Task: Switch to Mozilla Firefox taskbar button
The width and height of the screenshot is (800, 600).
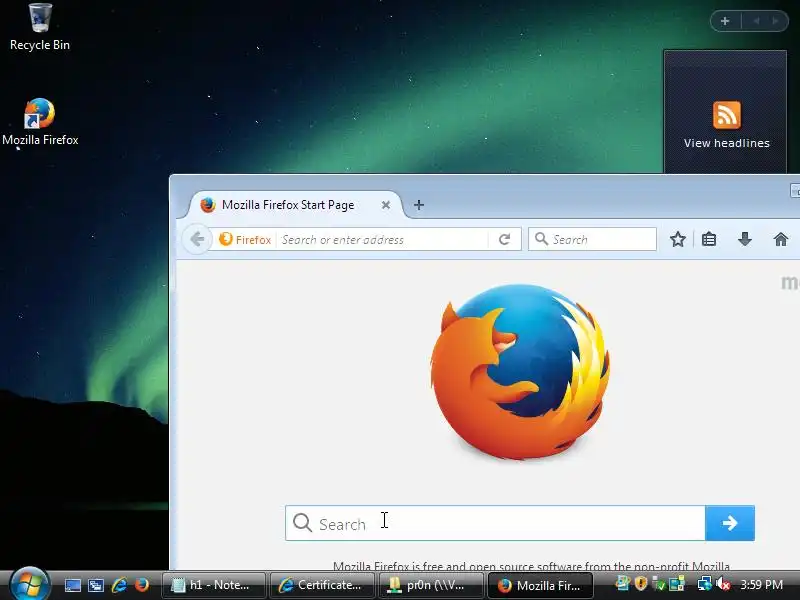Action: pos(540,585)
